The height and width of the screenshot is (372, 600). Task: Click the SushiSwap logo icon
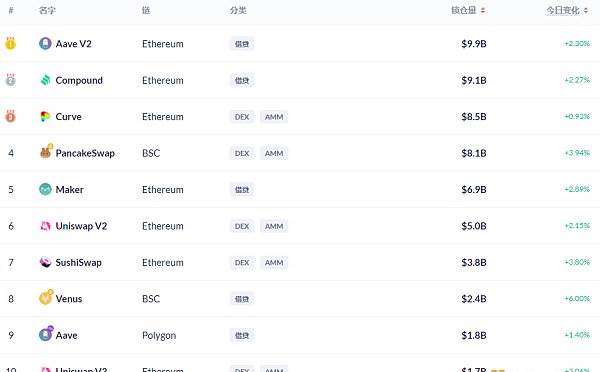coord(45,262)
